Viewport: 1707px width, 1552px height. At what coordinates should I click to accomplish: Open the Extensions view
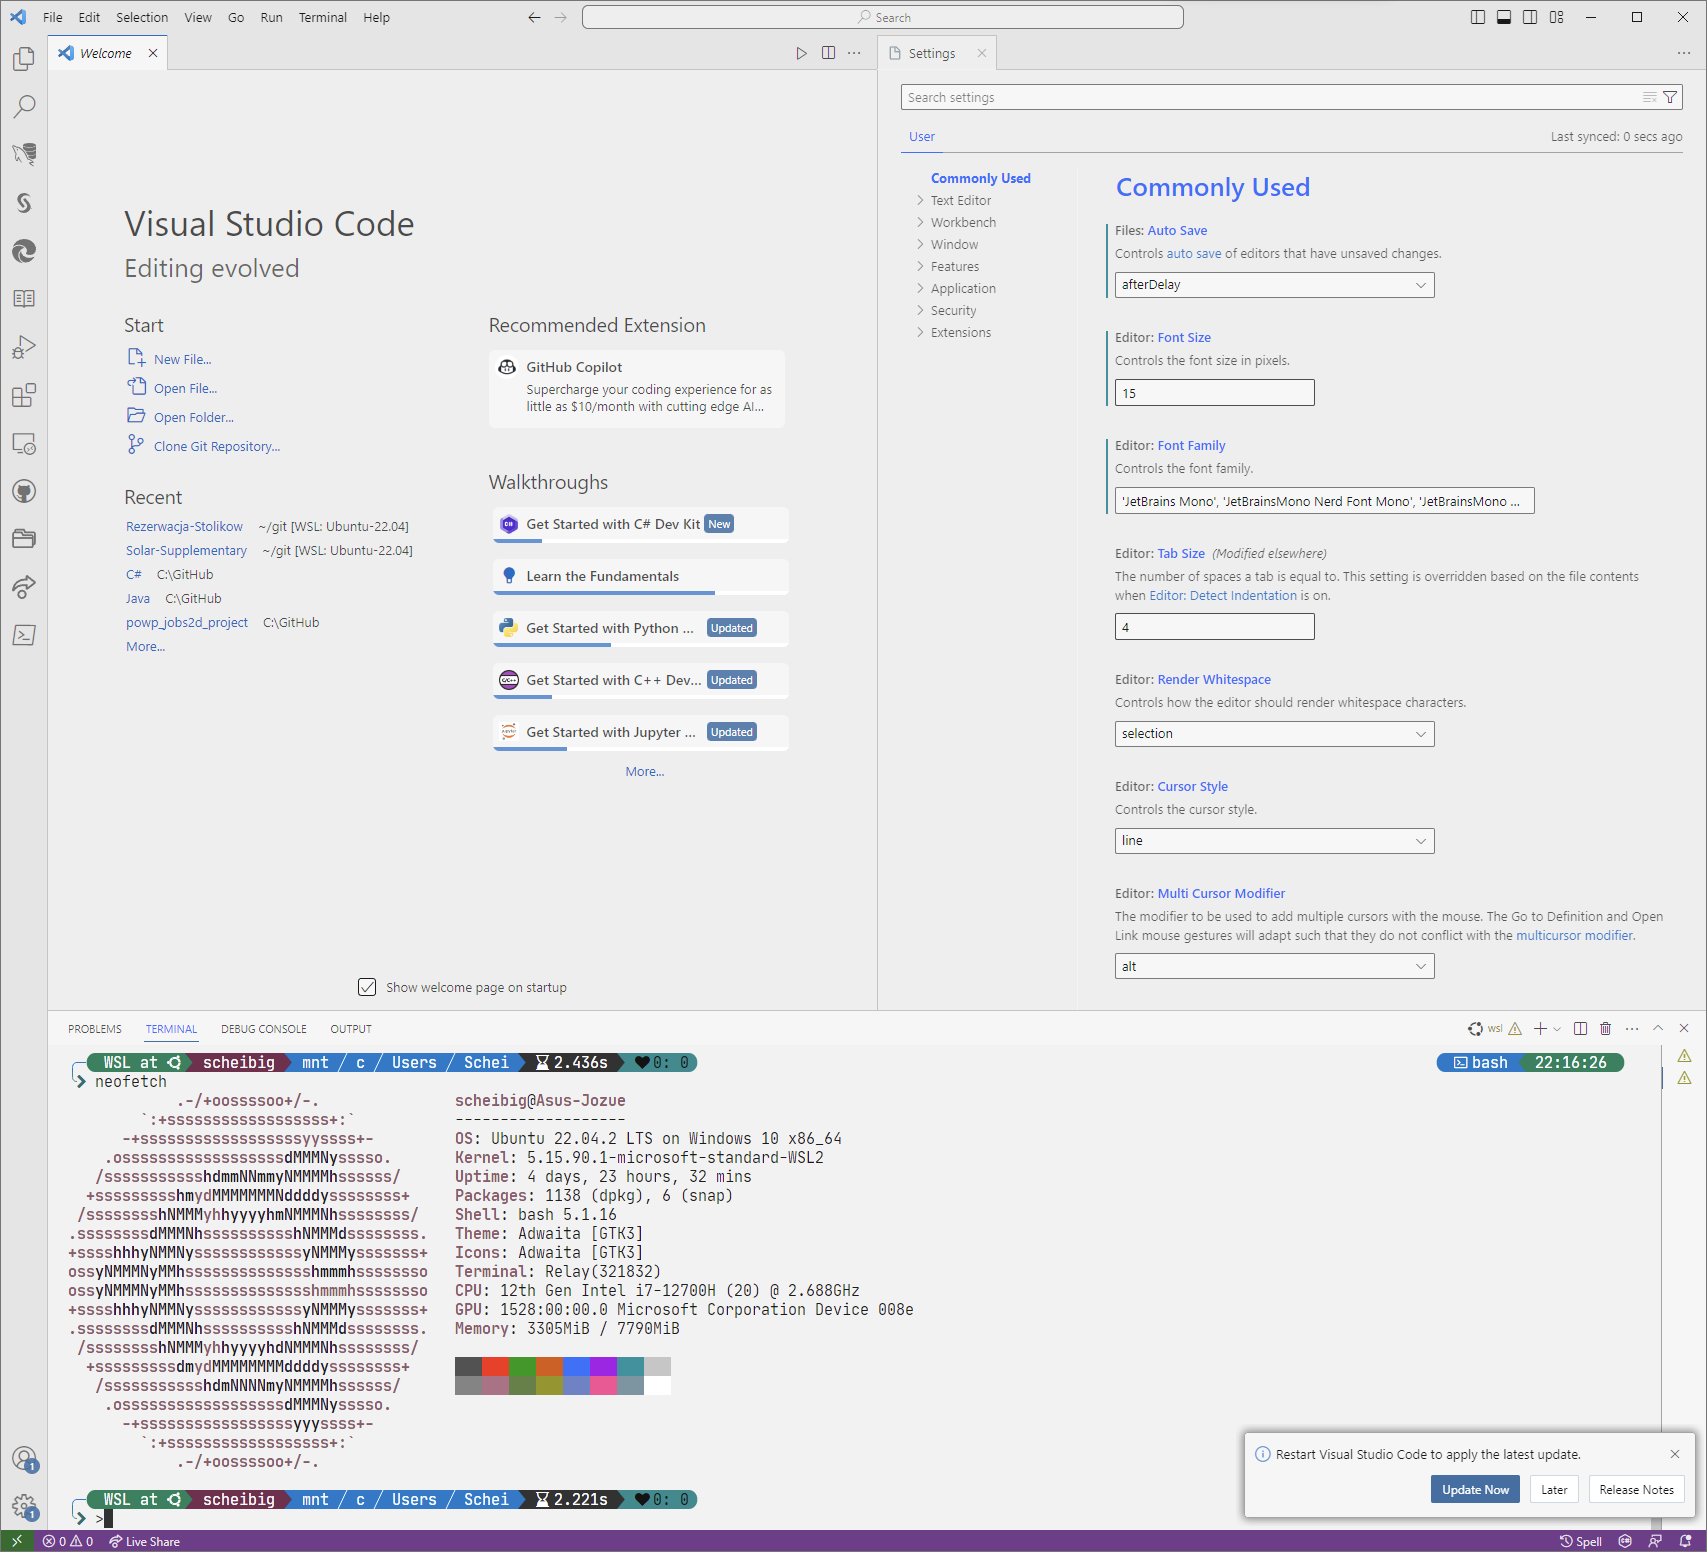pos(24,395)
